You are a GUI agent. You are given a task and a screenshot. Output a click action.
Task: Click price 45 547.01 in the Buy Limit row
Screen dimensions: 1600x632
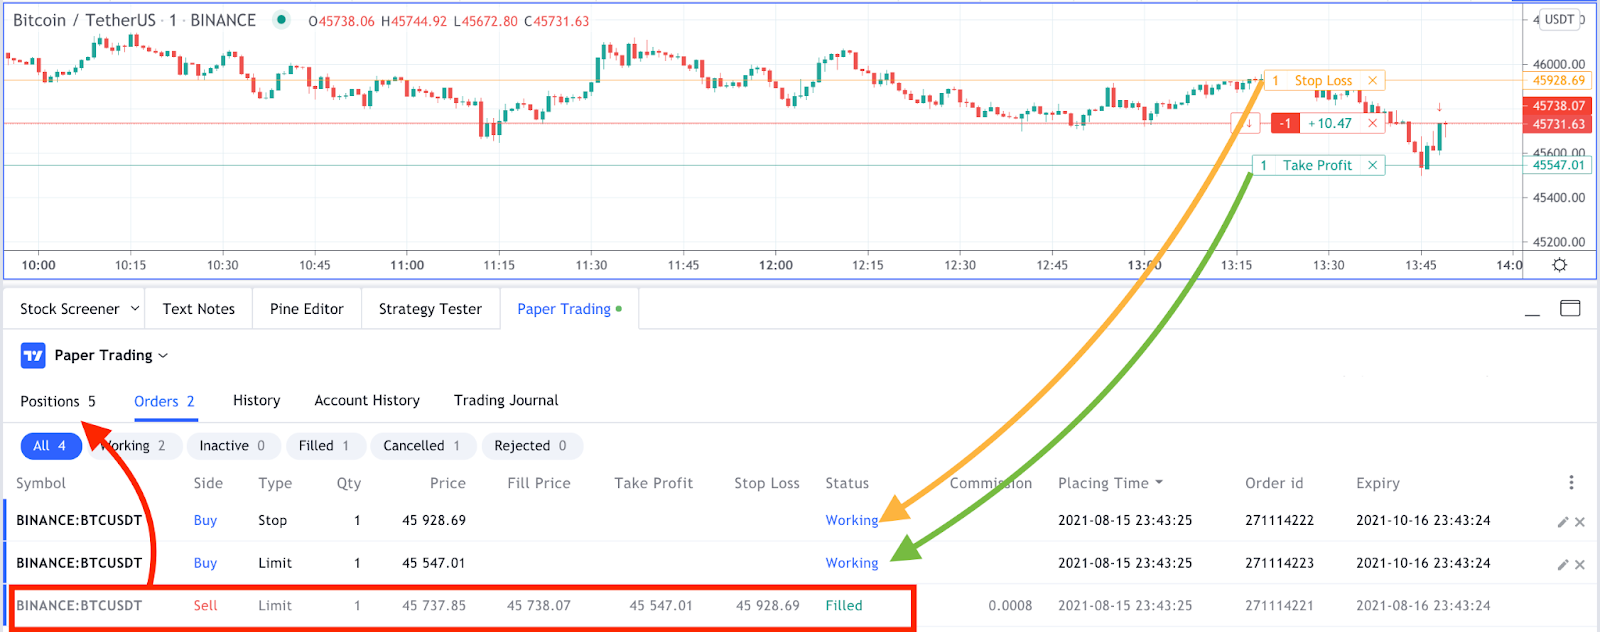pos(434,563)
